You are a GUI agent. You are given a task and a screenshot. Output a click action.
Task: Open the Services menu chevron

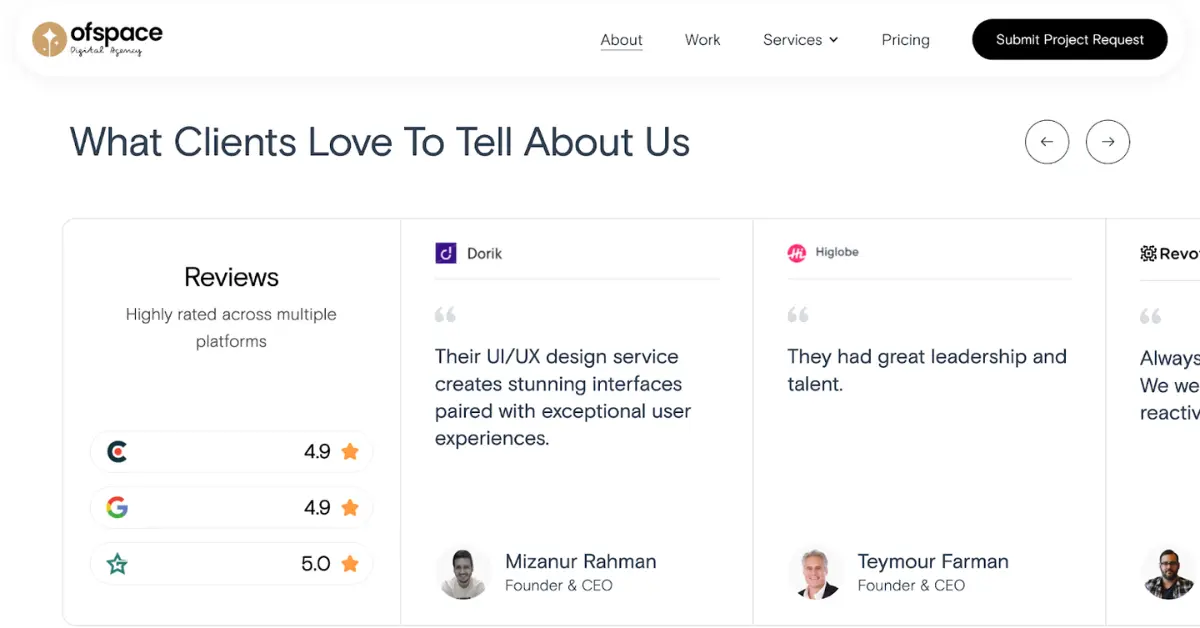(836, 40)
